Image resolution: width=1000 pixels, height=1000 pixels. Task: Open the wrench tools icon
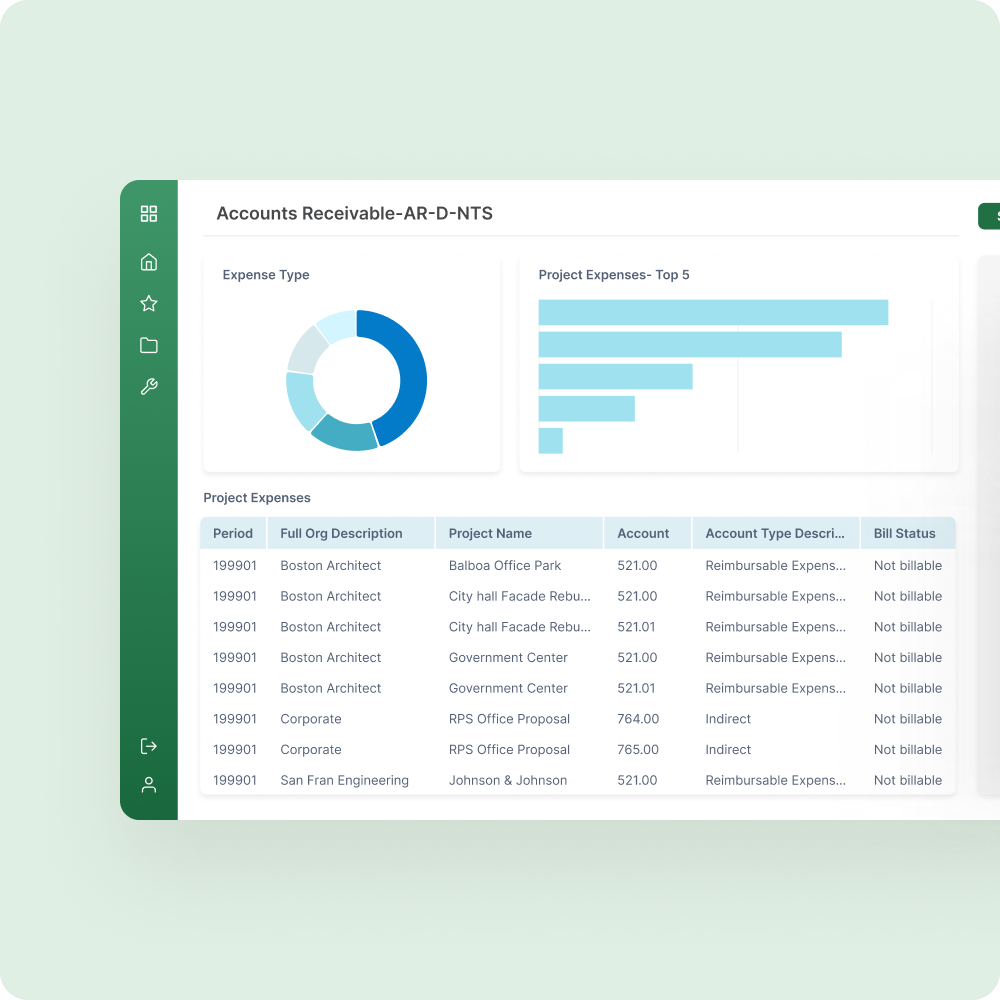click(149, 387)
